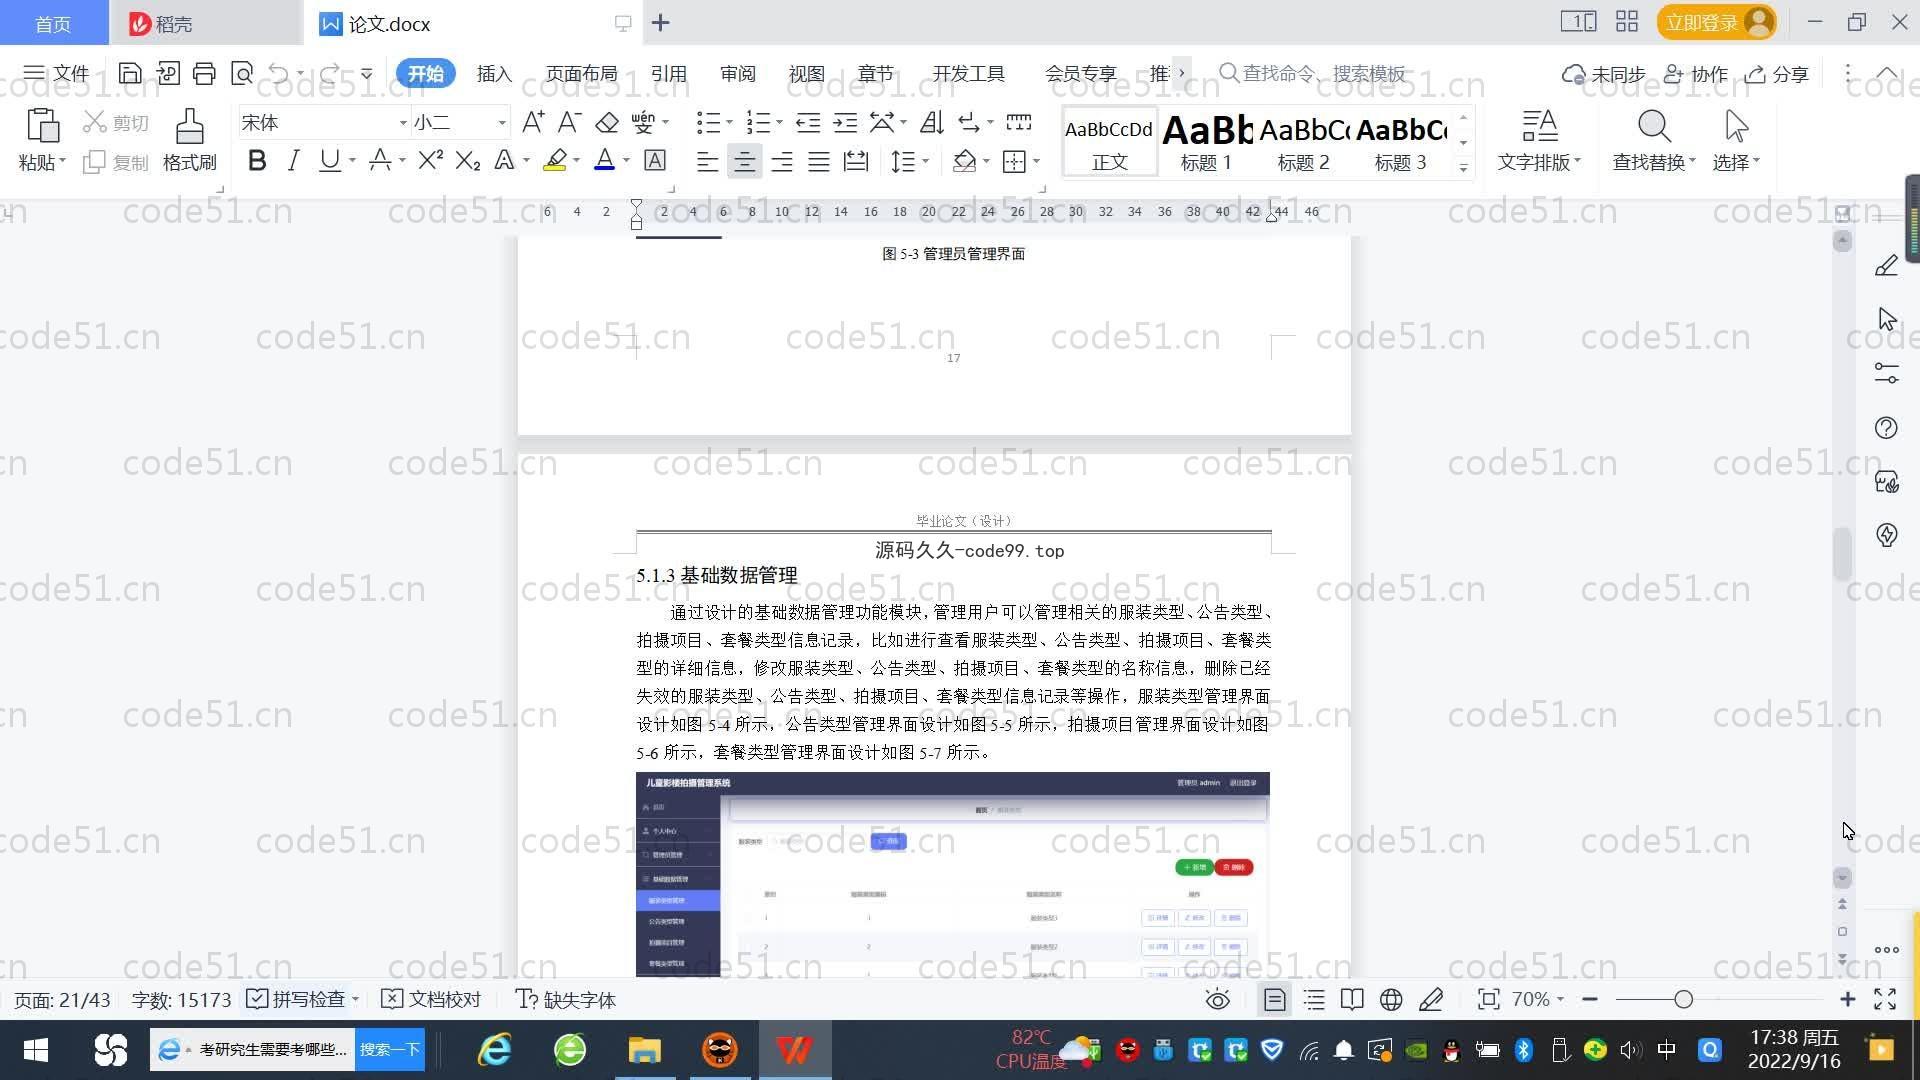
Task: Click the 查找命令 search input field
Action: point(1322,73)
